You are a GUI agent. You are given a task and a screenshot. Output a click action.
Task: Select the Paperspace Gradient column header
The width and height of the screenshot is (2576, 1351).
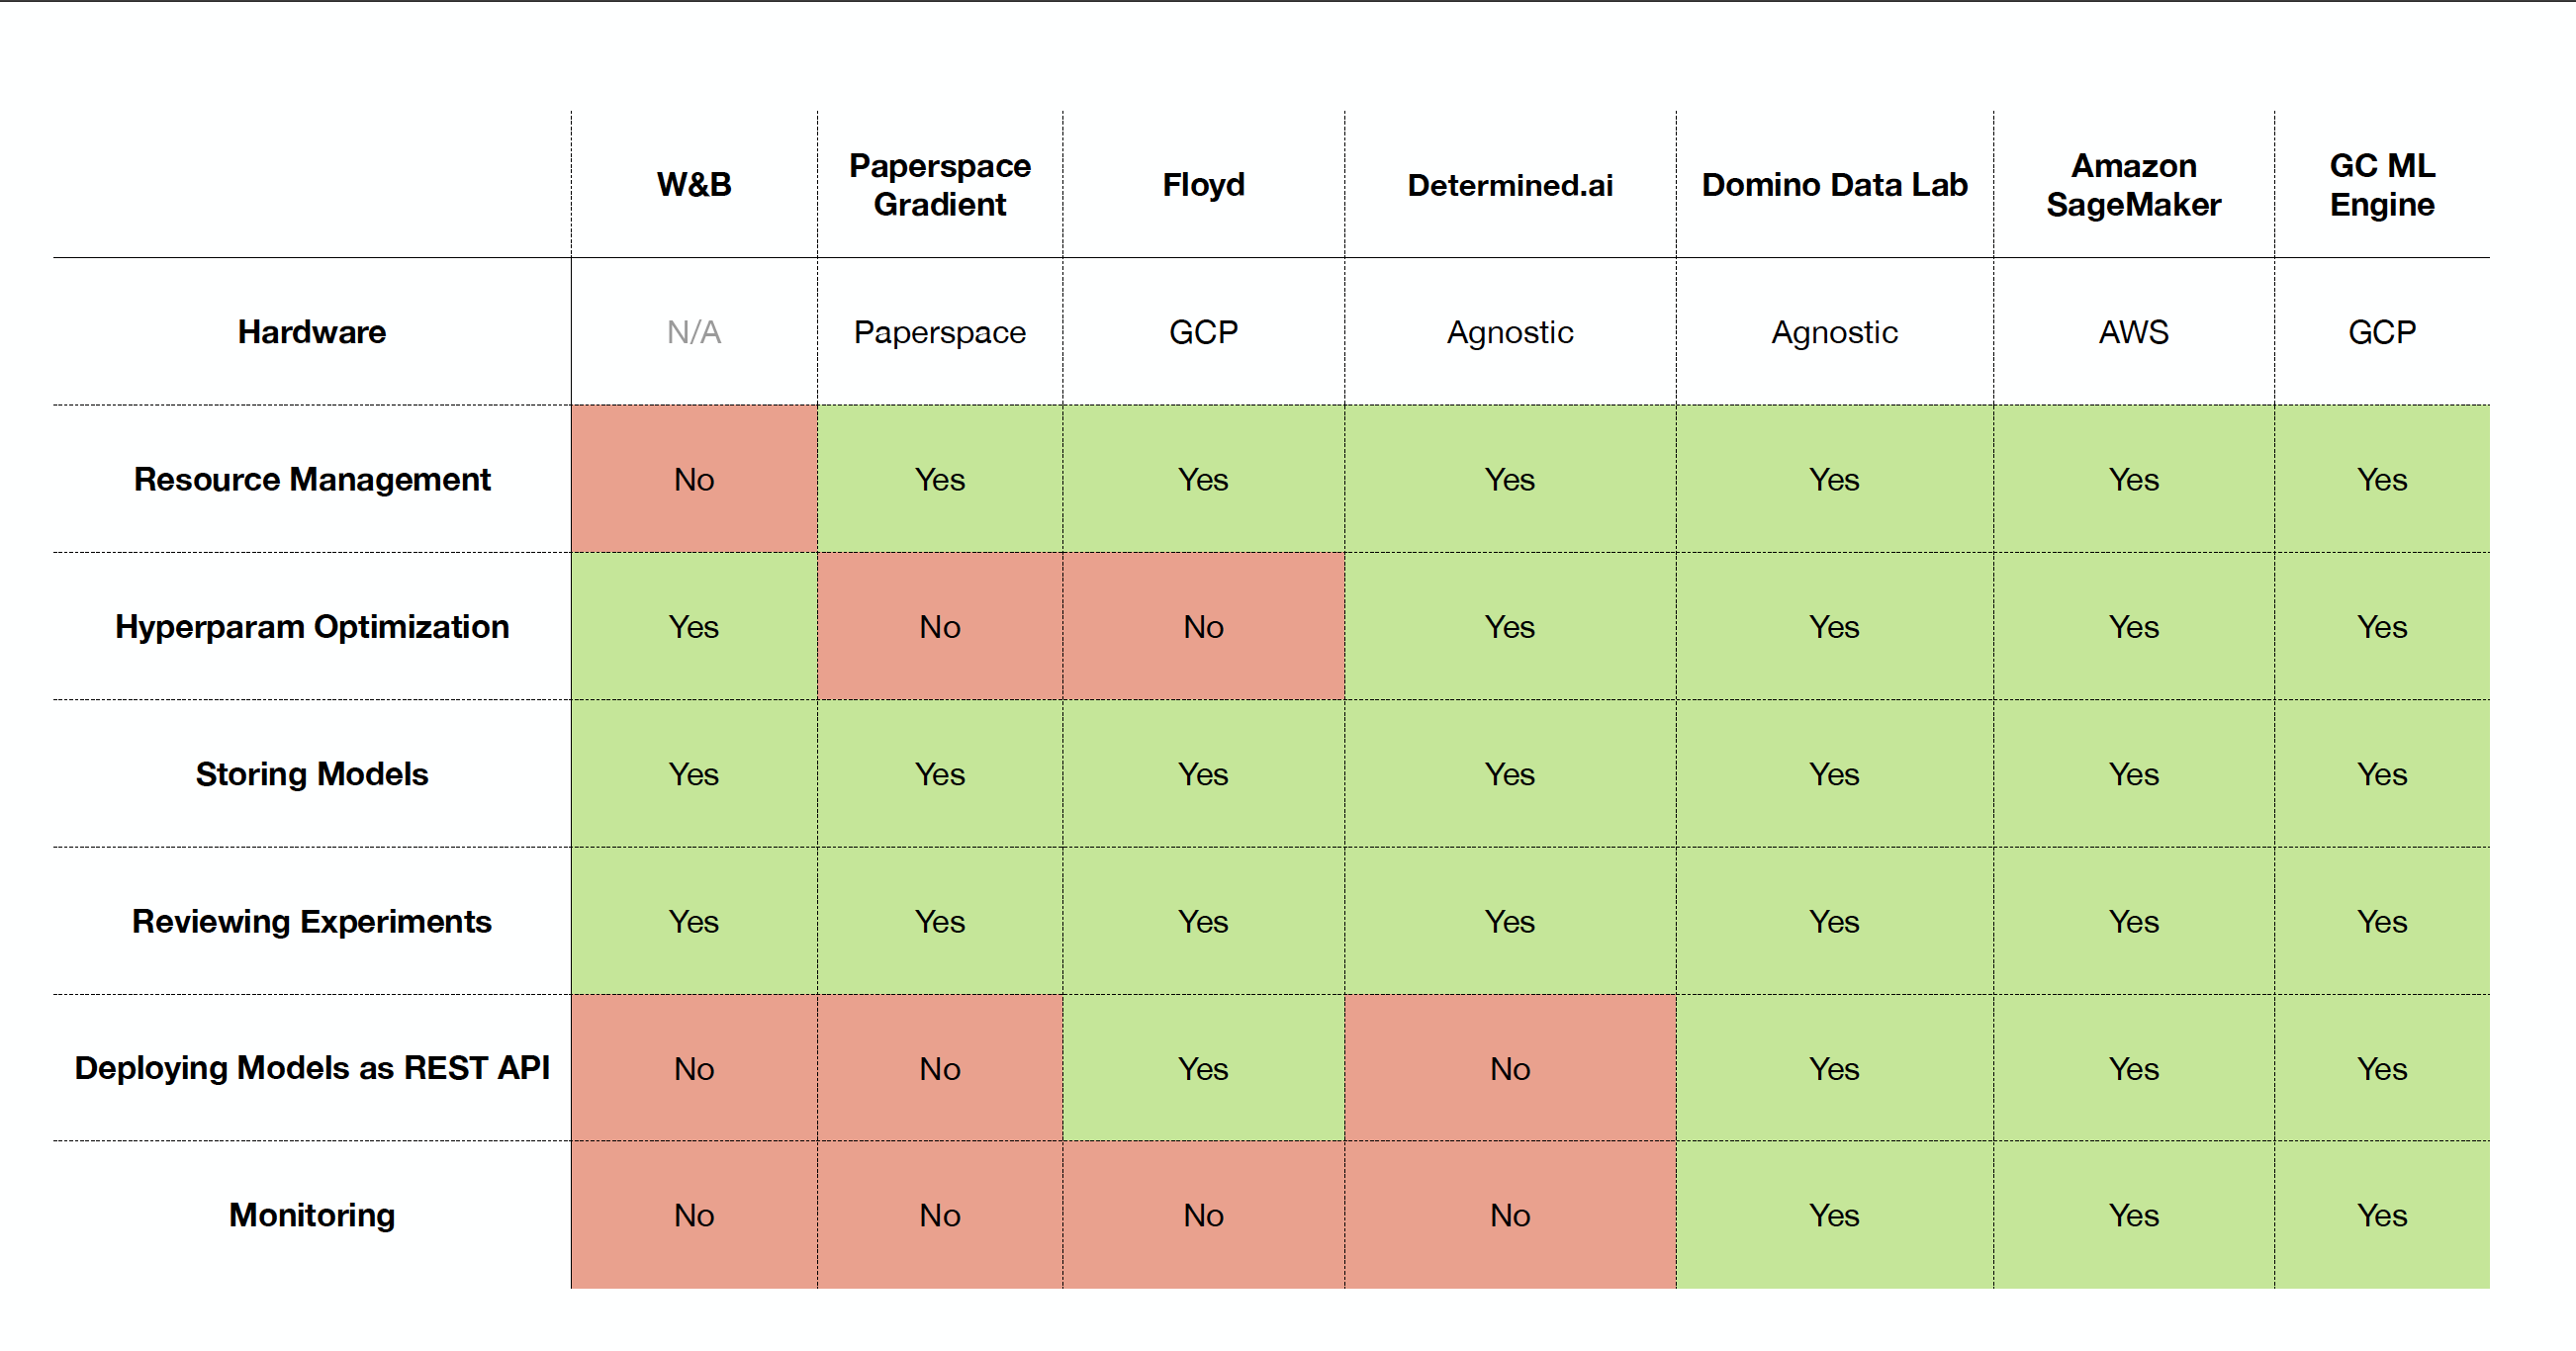point(939,185)
